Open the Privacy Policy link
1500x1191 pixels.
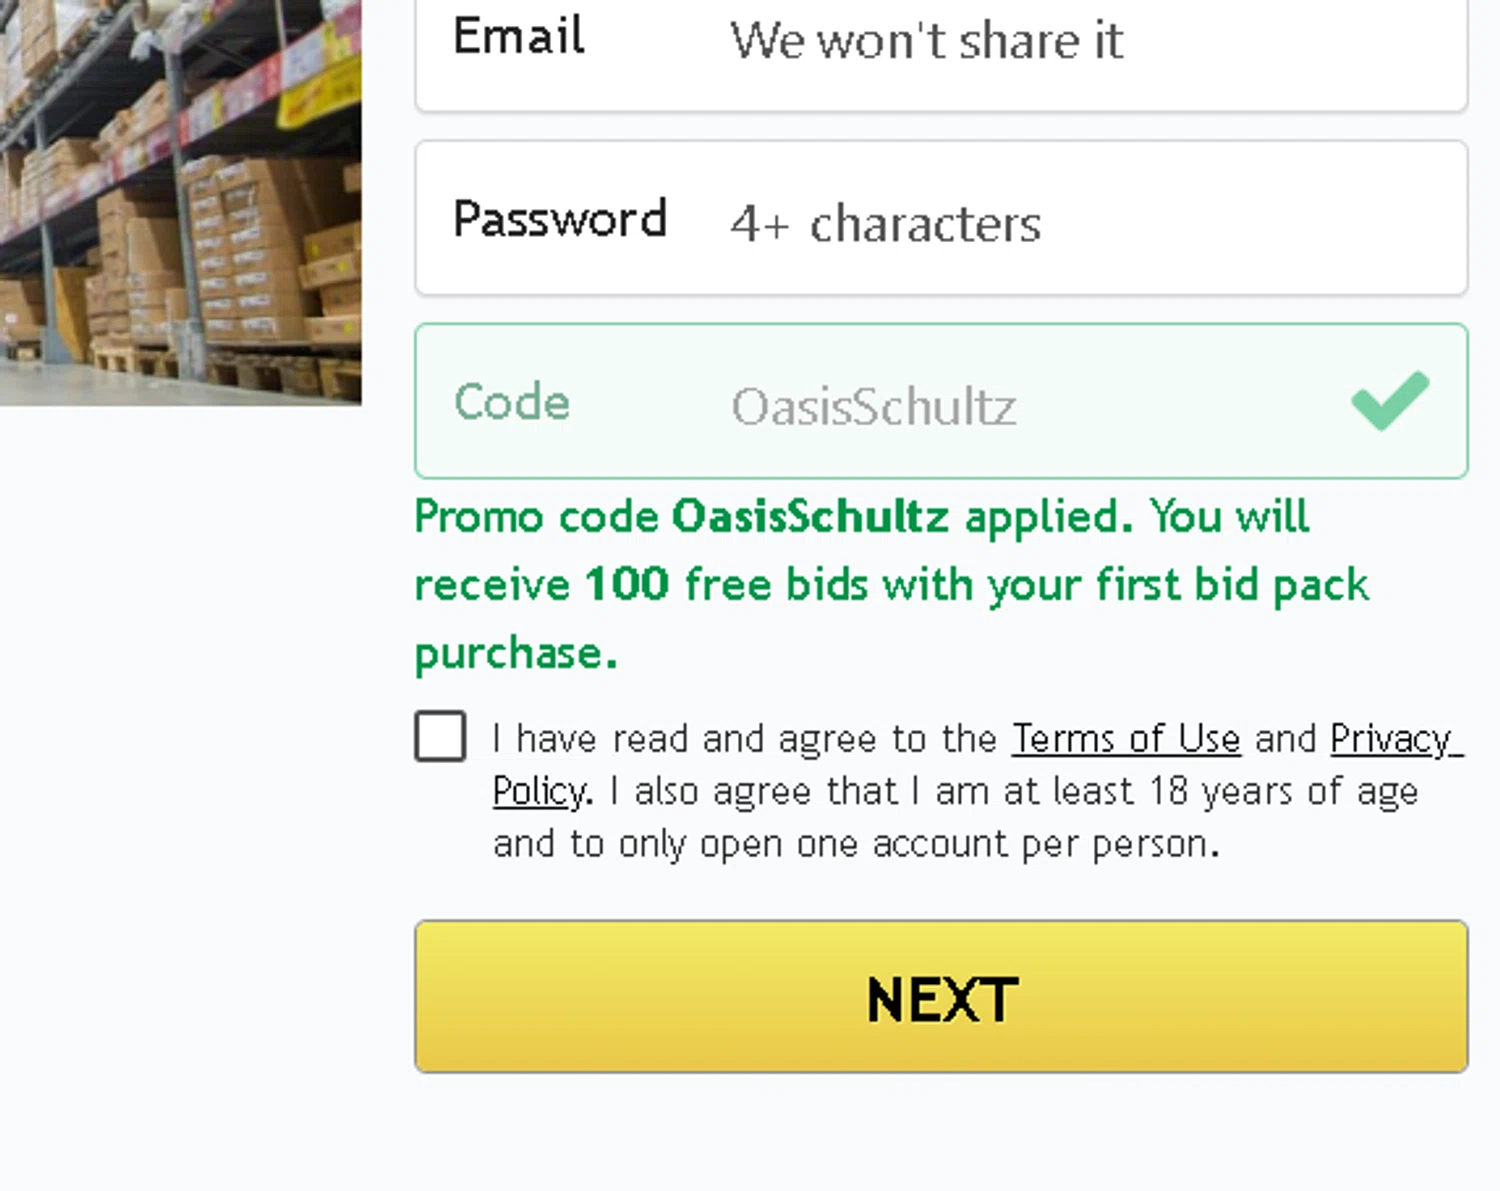click(x=1395, y=739)
